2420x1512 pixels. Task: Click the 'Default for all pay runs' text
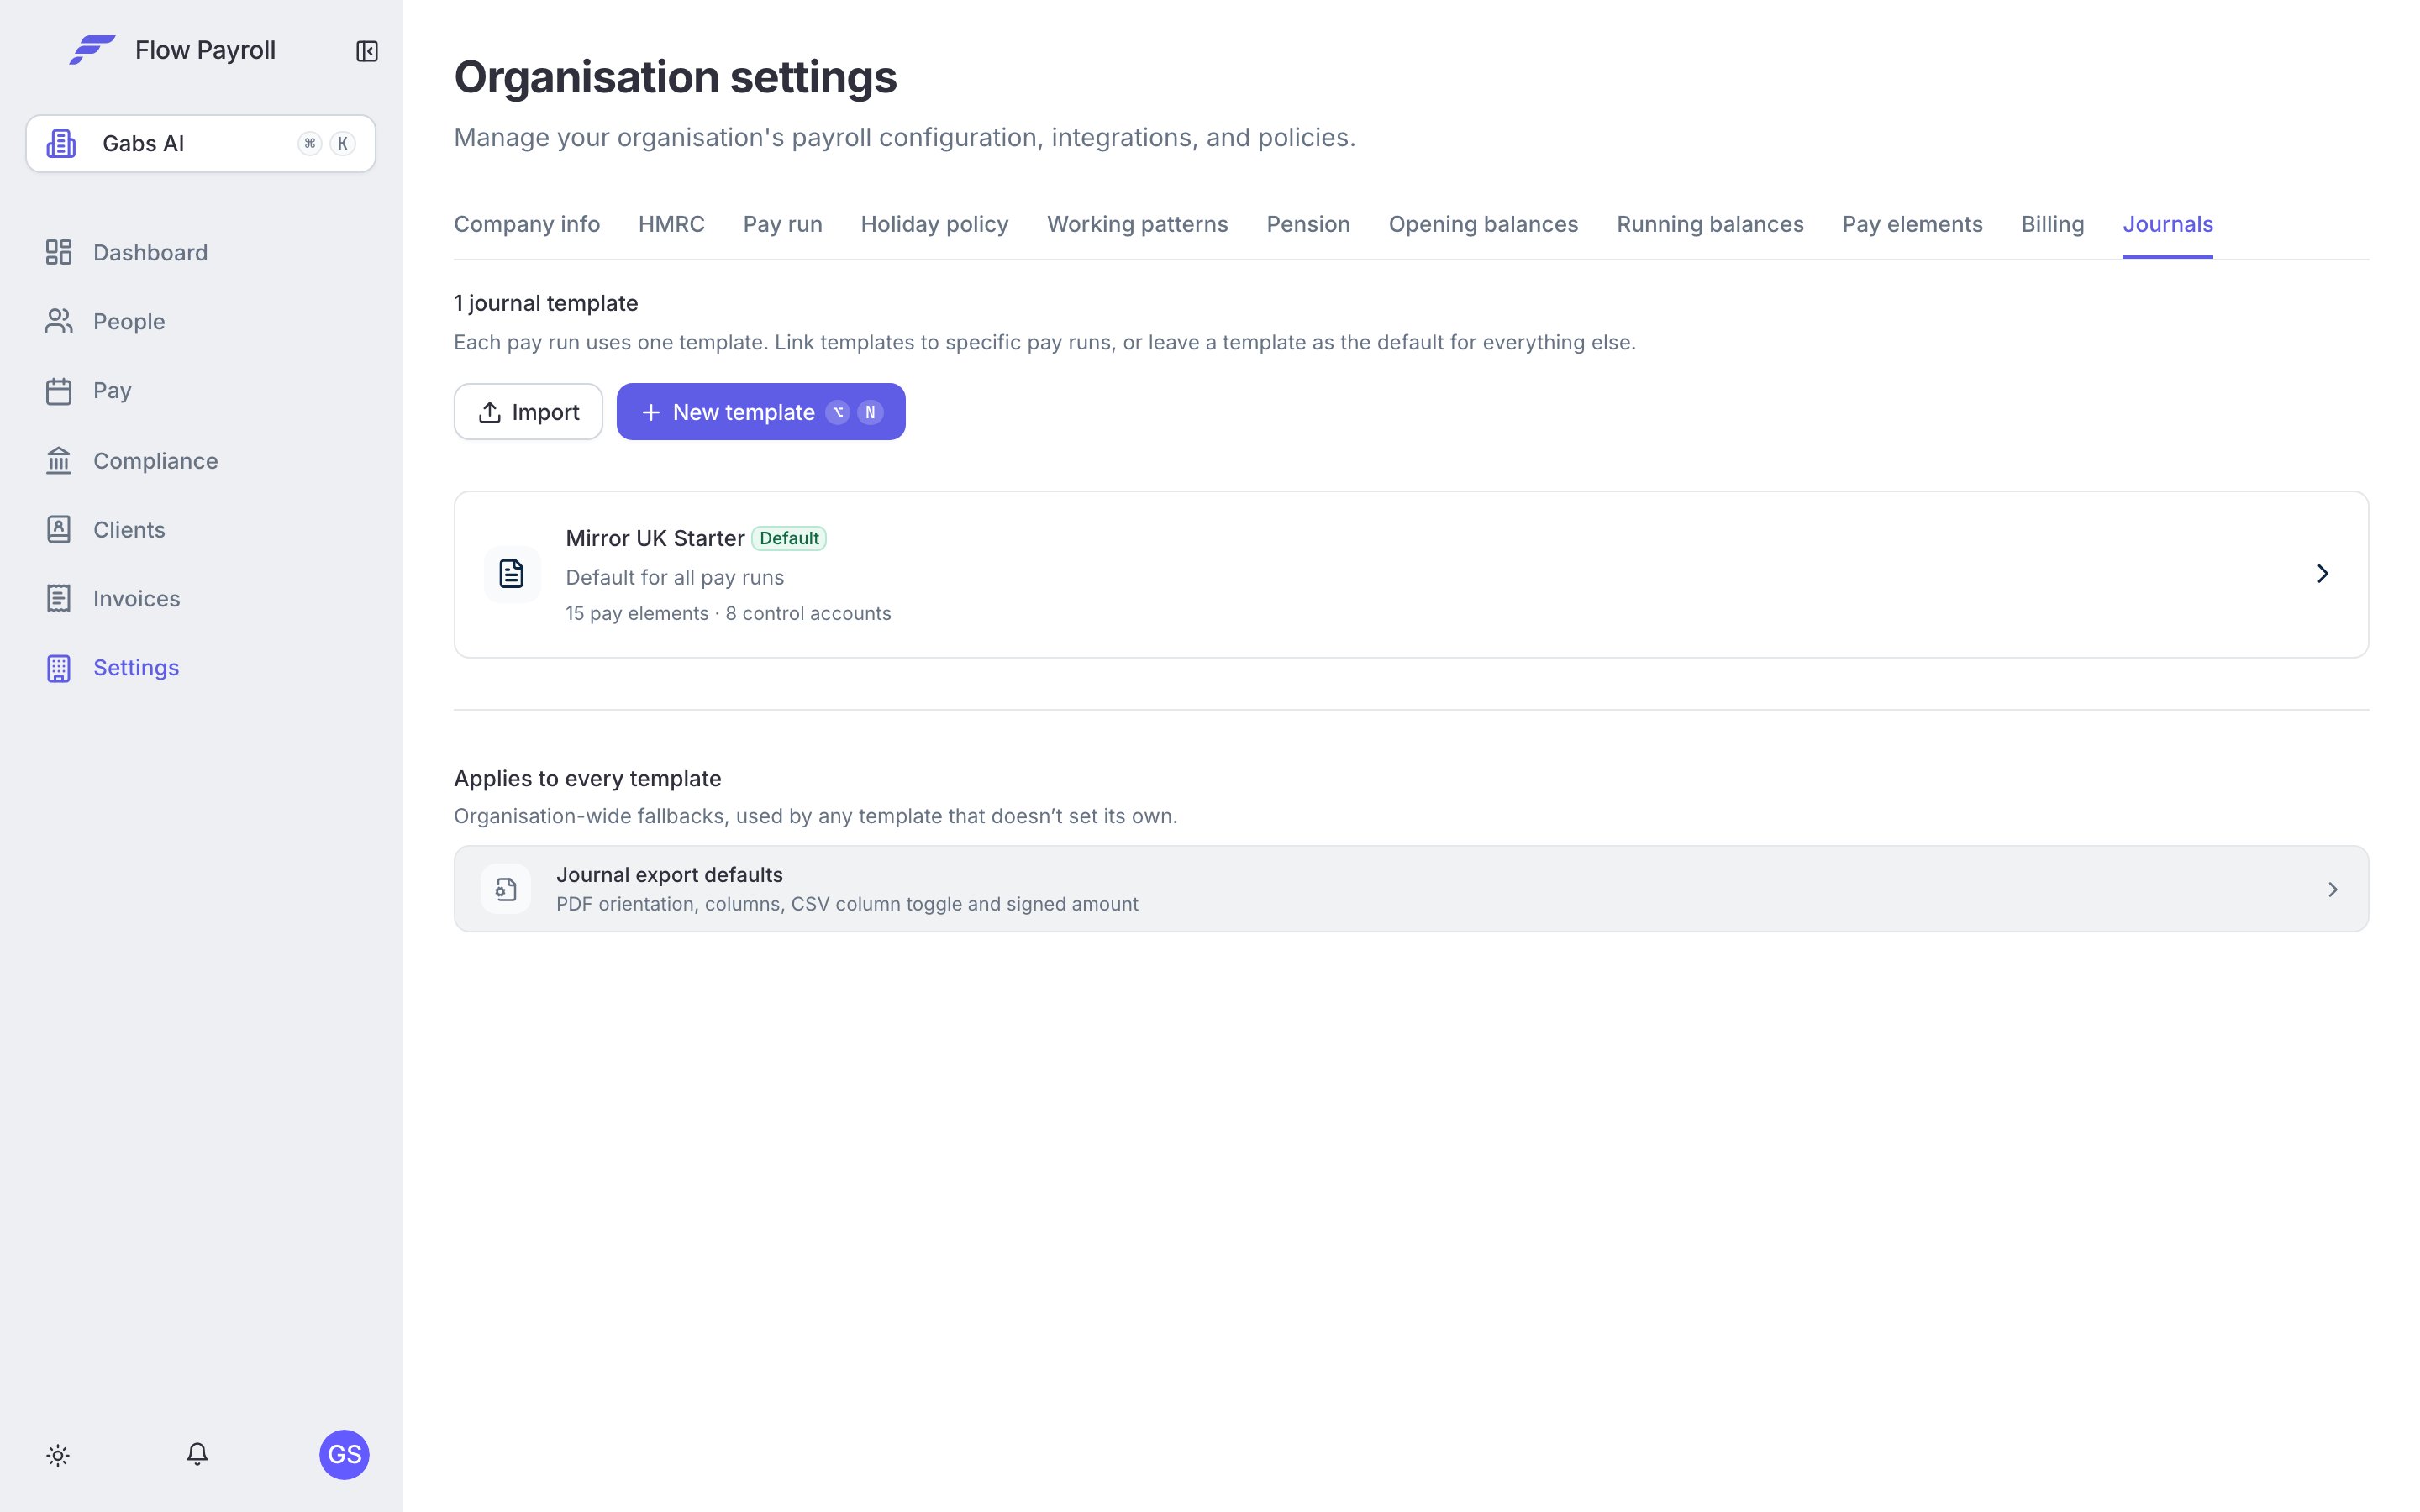675,577
